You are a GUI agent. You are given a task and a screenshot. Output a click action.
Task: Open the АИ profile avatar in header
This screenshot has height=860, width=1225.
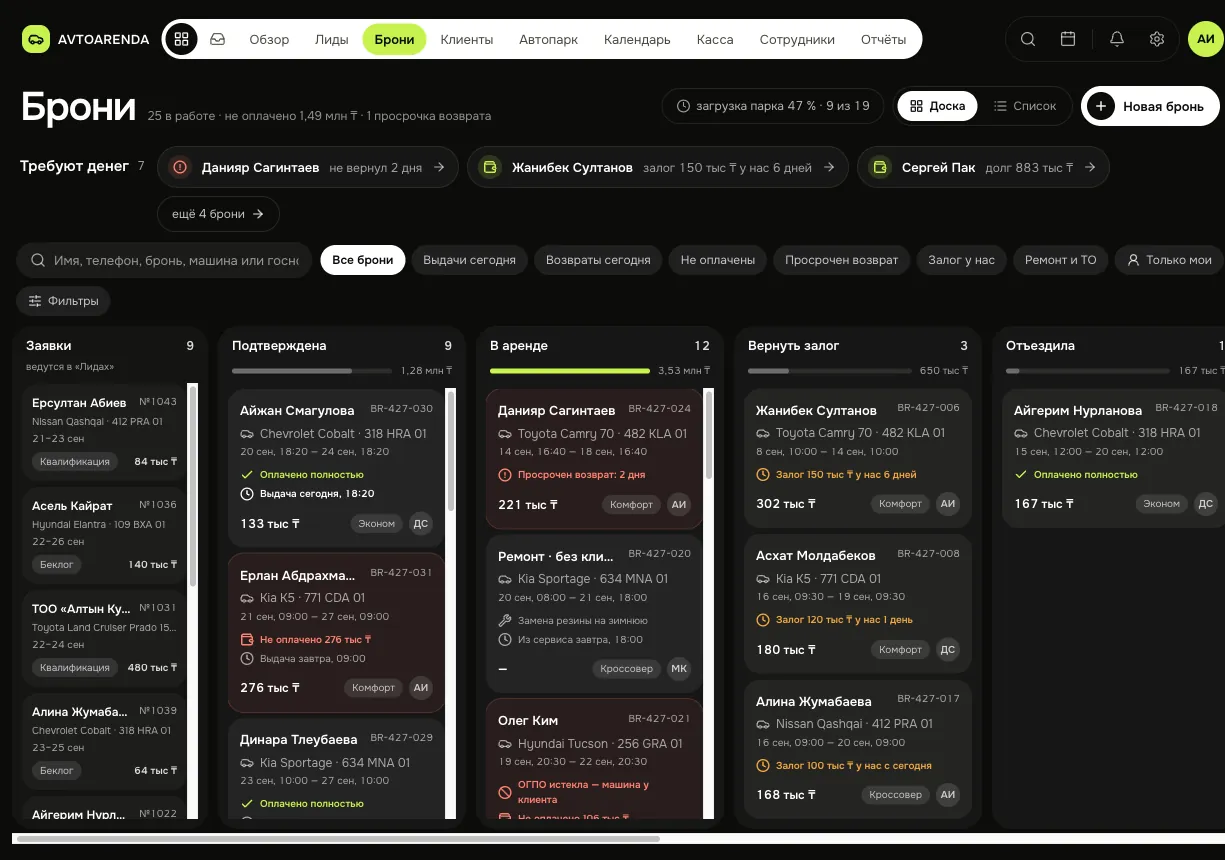click(x=1206, y=39)
